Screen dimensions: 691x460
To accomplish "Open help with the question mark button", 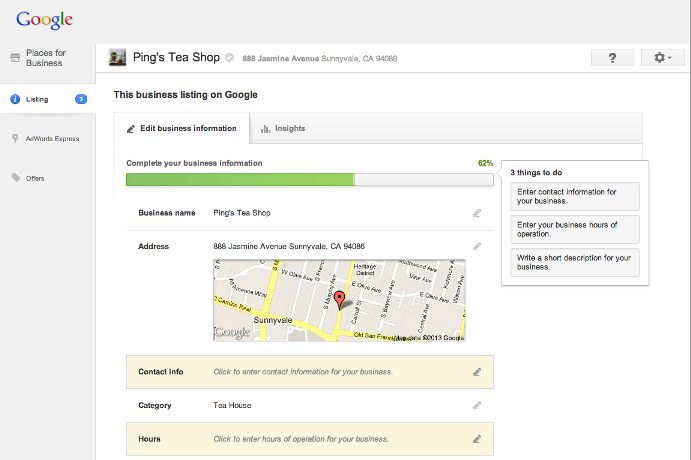I will (x=612, y=58).
